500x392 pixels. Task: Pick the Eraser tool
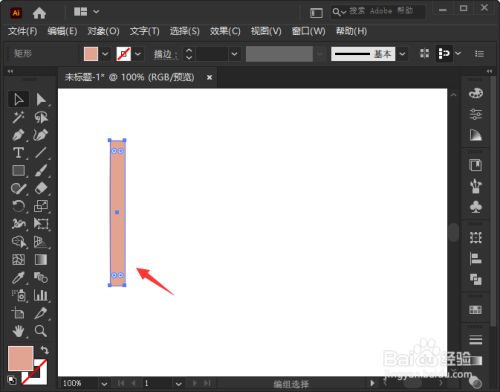[41, 189]
